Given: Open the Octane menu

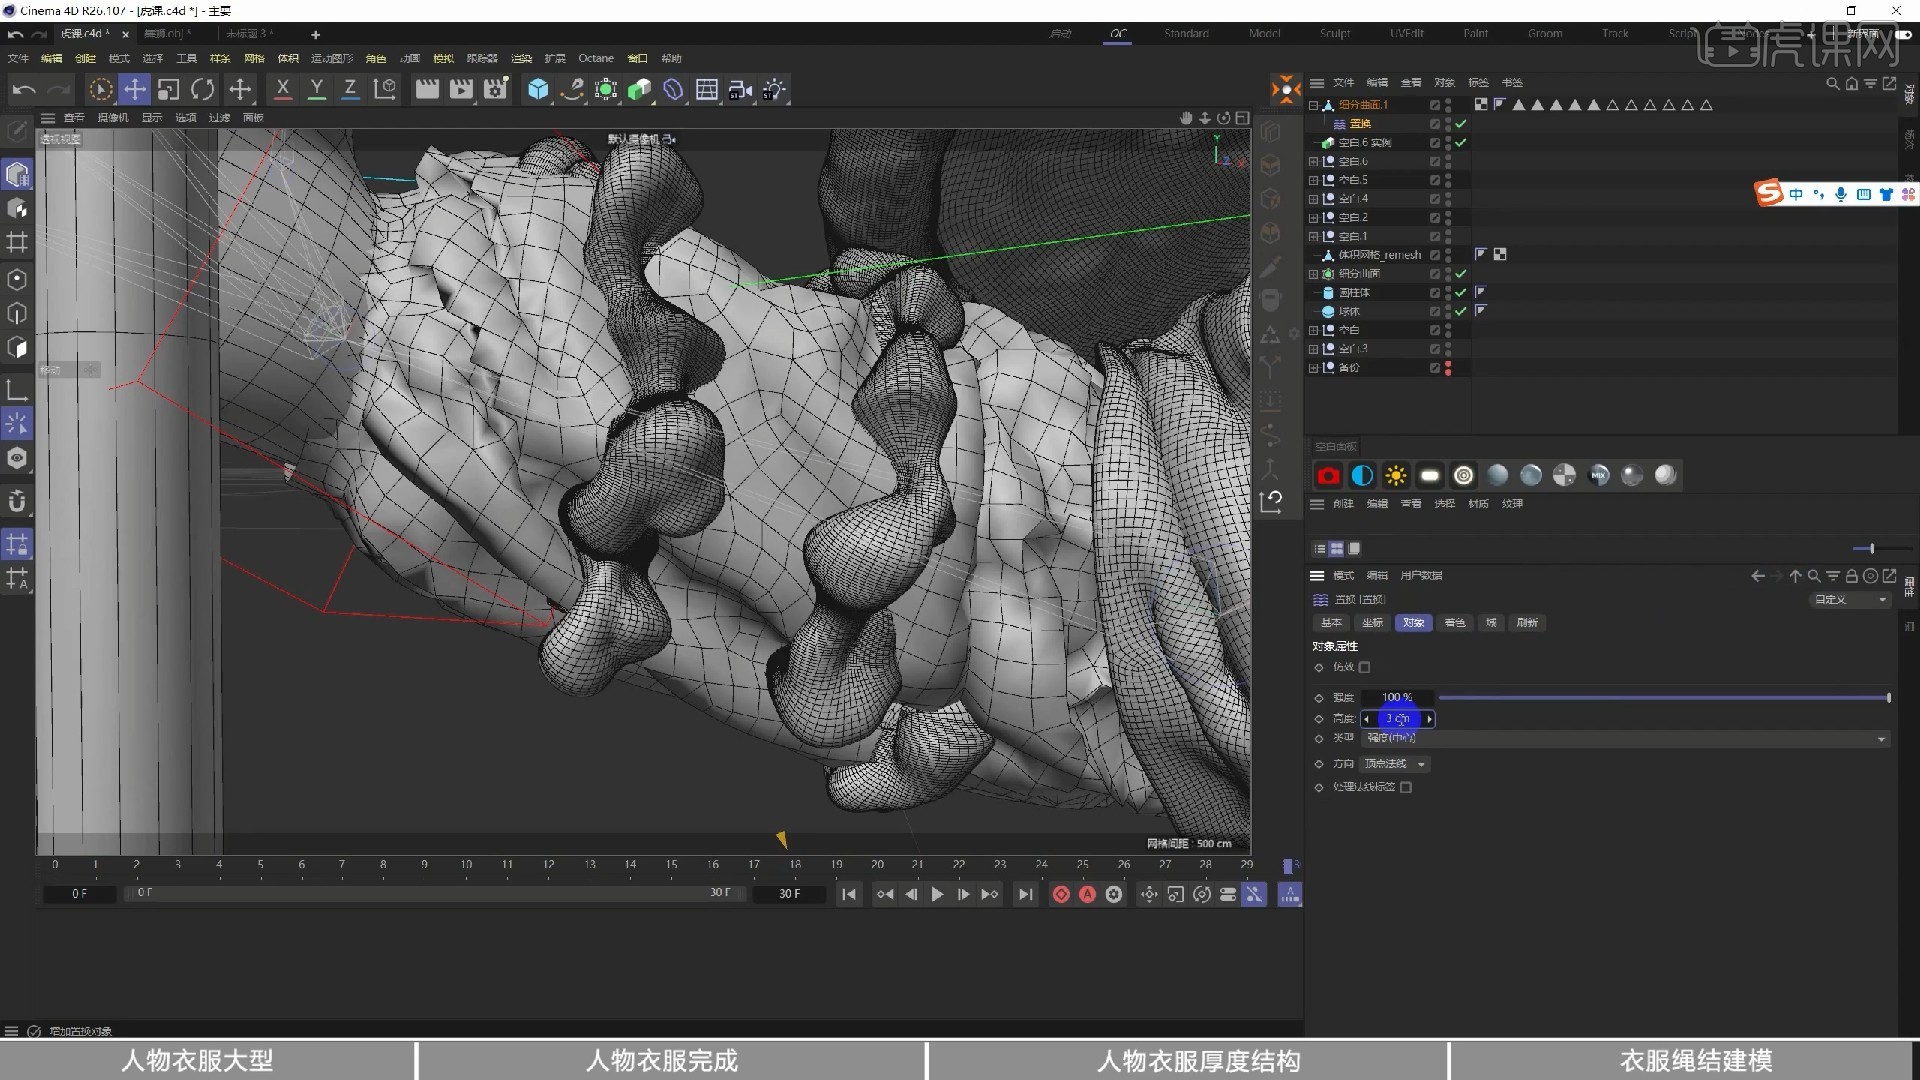Looking at the screenshot, I should pos(596,58).
